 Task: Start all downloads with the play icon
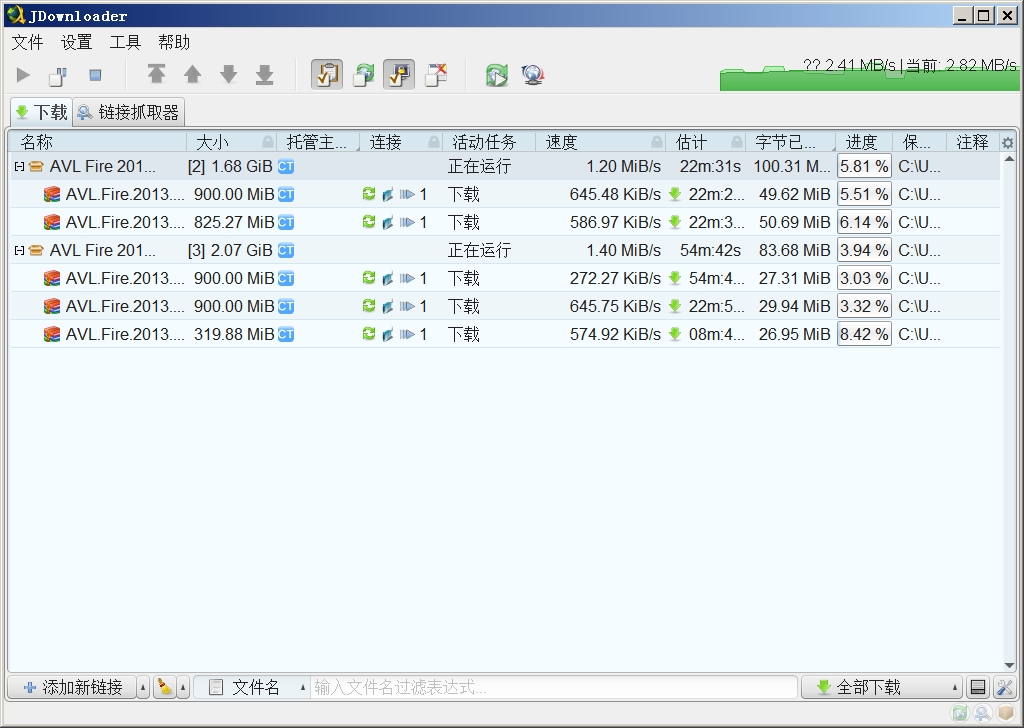pos(23,75)
